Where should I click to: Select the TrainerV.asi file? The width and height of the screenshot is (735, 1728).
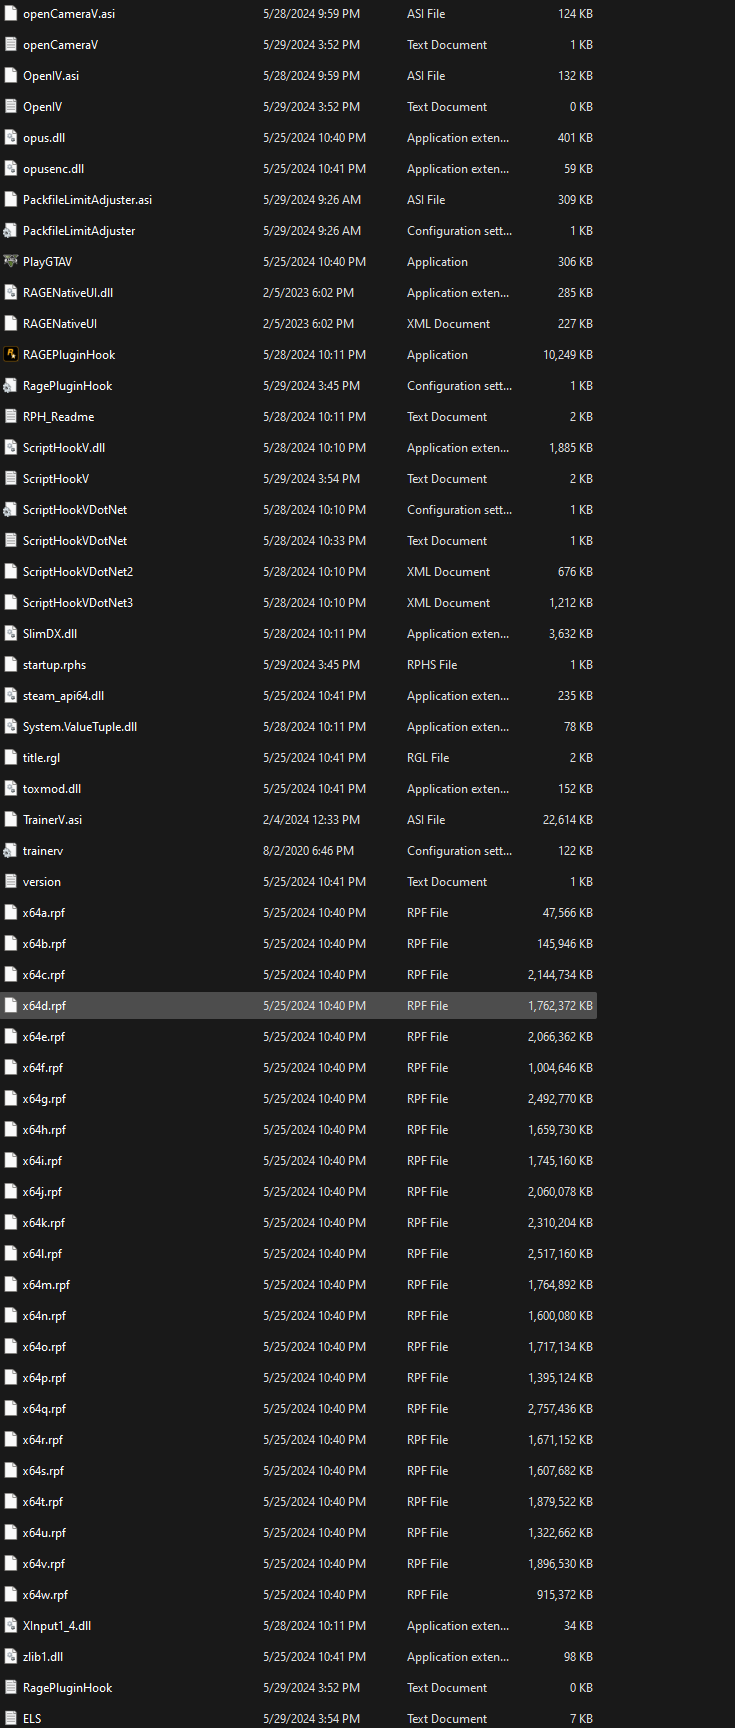tap(52, 820)
